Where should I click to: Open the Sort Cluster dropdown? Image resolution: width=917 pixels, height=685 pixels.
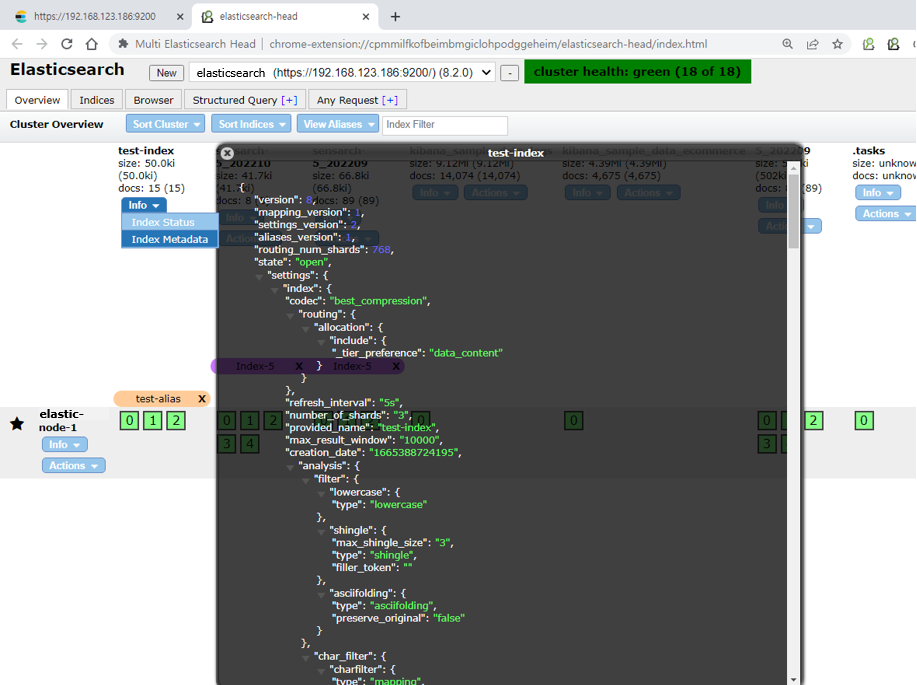[166, 124]
